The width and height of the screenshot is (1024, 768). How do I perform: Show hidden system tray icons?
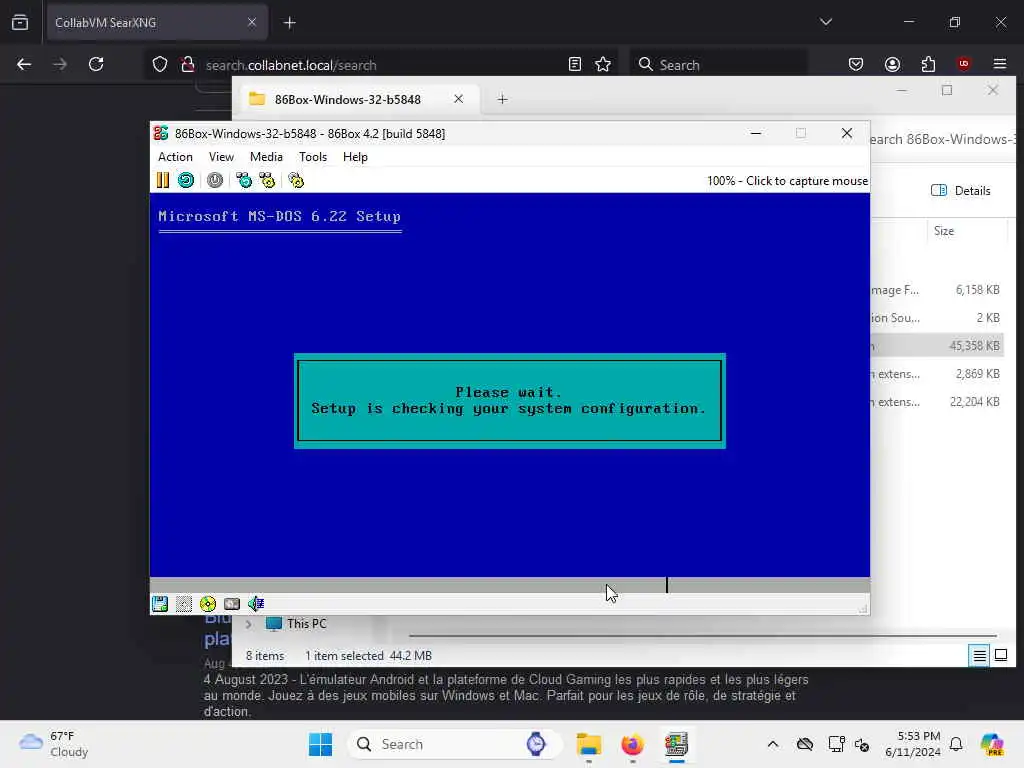coord(773,744)
